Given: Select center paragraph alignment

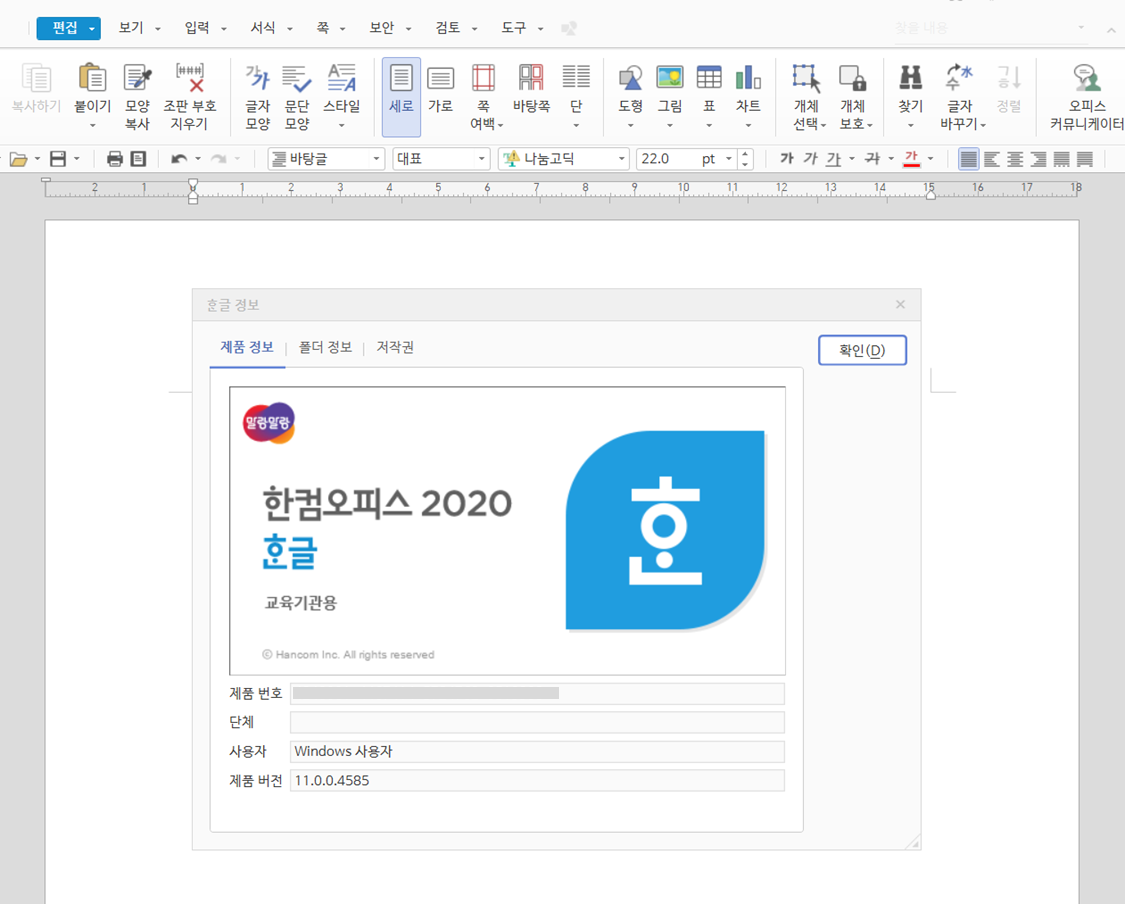Looking at the screenshot, I should tap(1015, 159).
